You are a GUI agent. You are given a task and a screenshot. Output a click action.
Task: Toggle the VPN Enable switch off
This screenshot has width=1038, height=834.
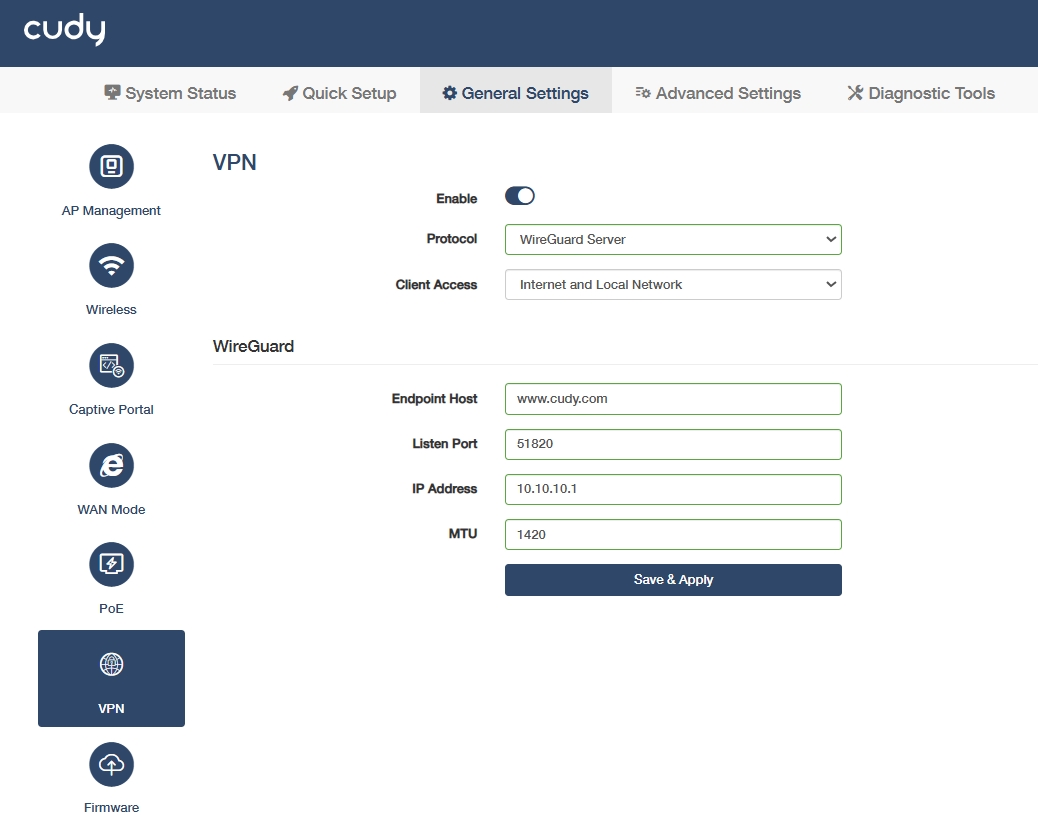pos(520,196)
